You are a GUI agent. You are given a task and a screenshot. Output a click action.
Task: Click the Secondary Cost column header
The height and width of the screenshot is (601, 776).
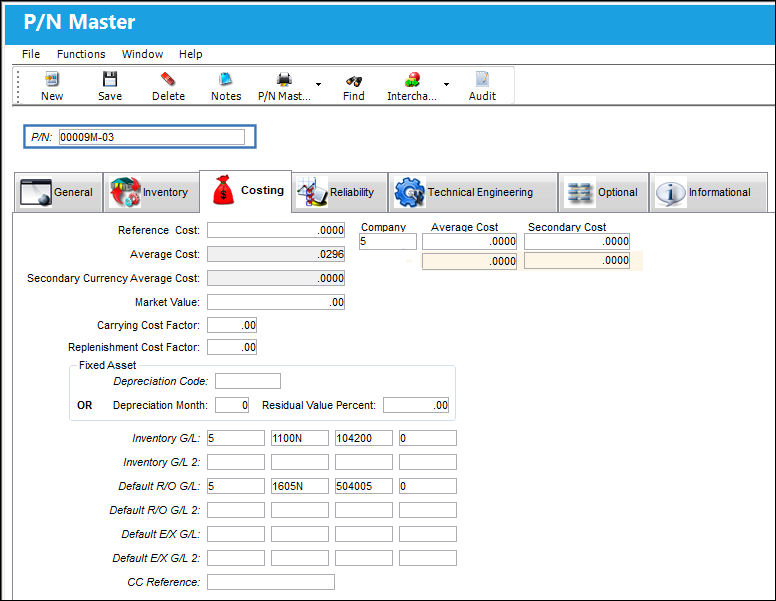coord(567,227)
